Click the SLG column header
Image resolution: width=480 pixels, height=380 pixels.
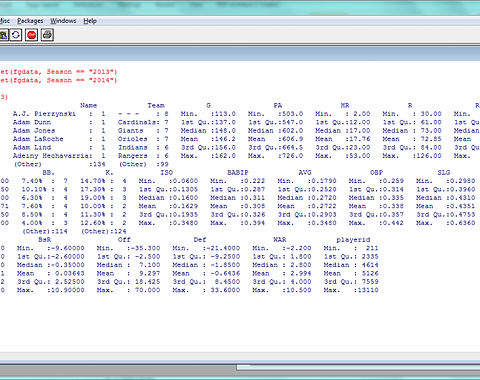pyautogui.click(x=444, y=172)
